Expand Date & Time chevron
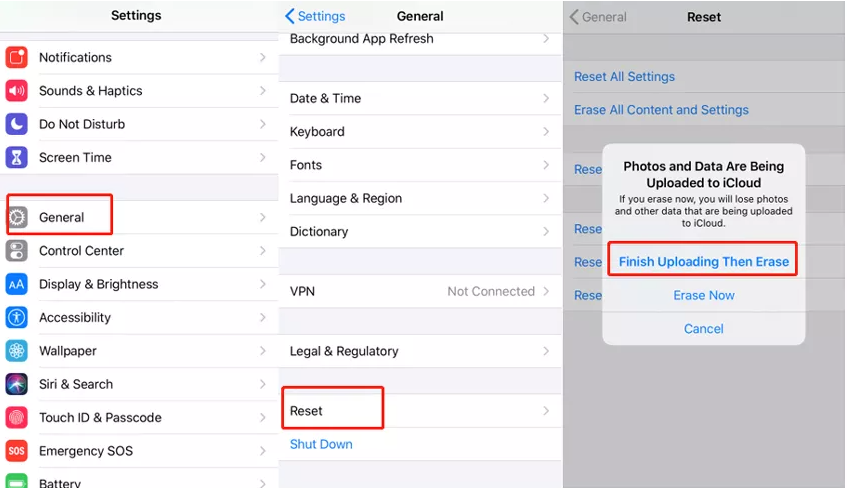 [x=546, y=98]
